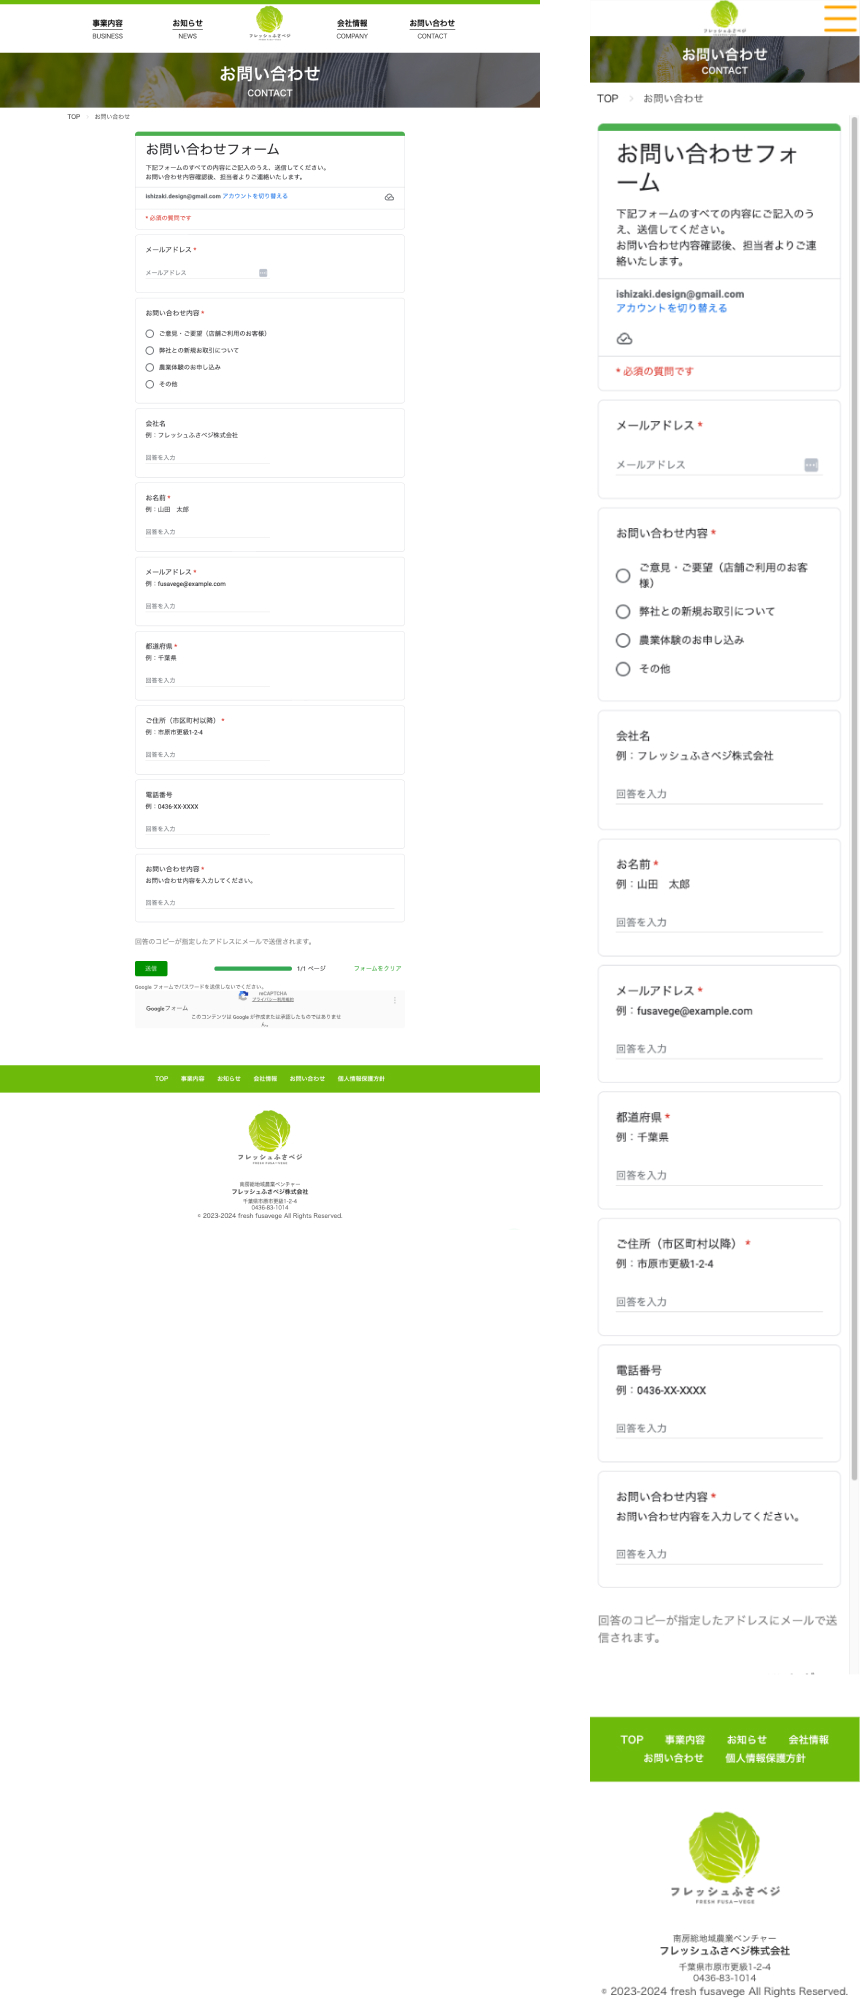
Task: Focus the 電話番号 answer field in mobile form
Action: pyautogui.click(x=719, y=1428)
